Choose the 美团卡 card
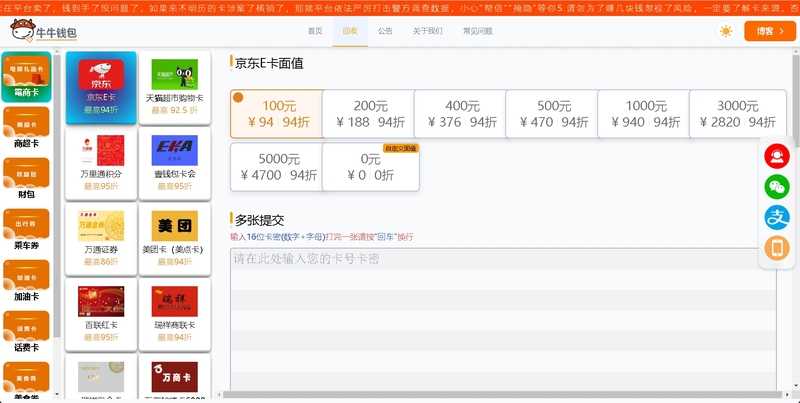 click(174, 239)
